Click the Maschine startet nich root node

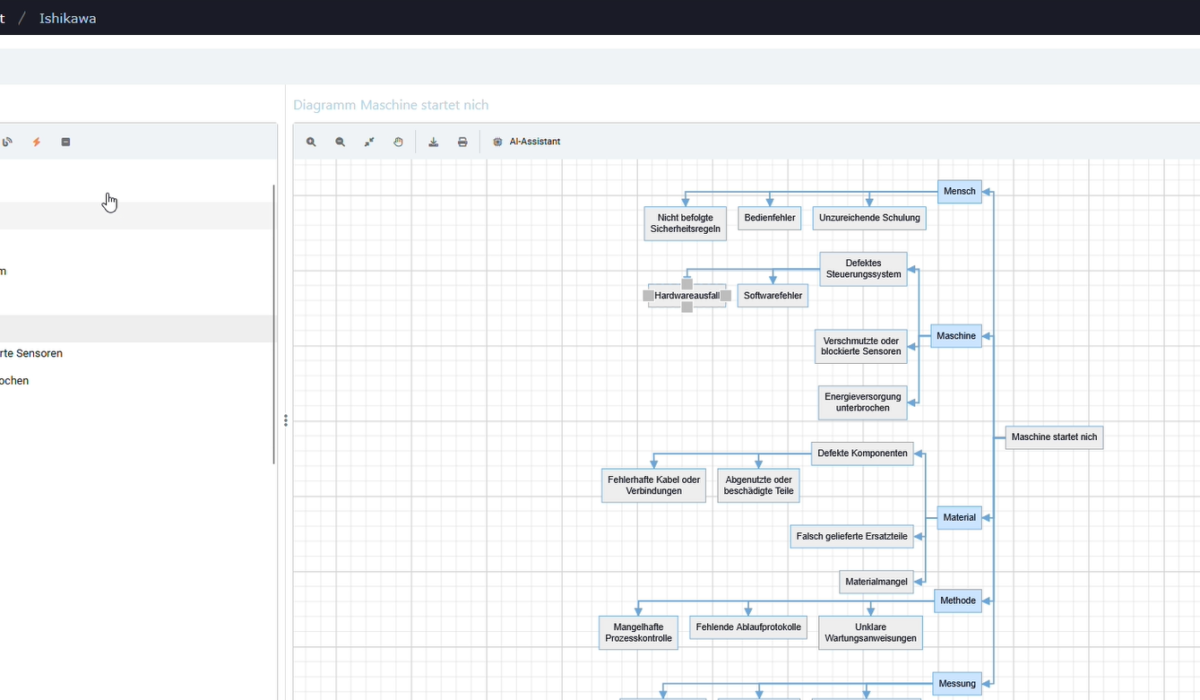[x=1054, y=437]
